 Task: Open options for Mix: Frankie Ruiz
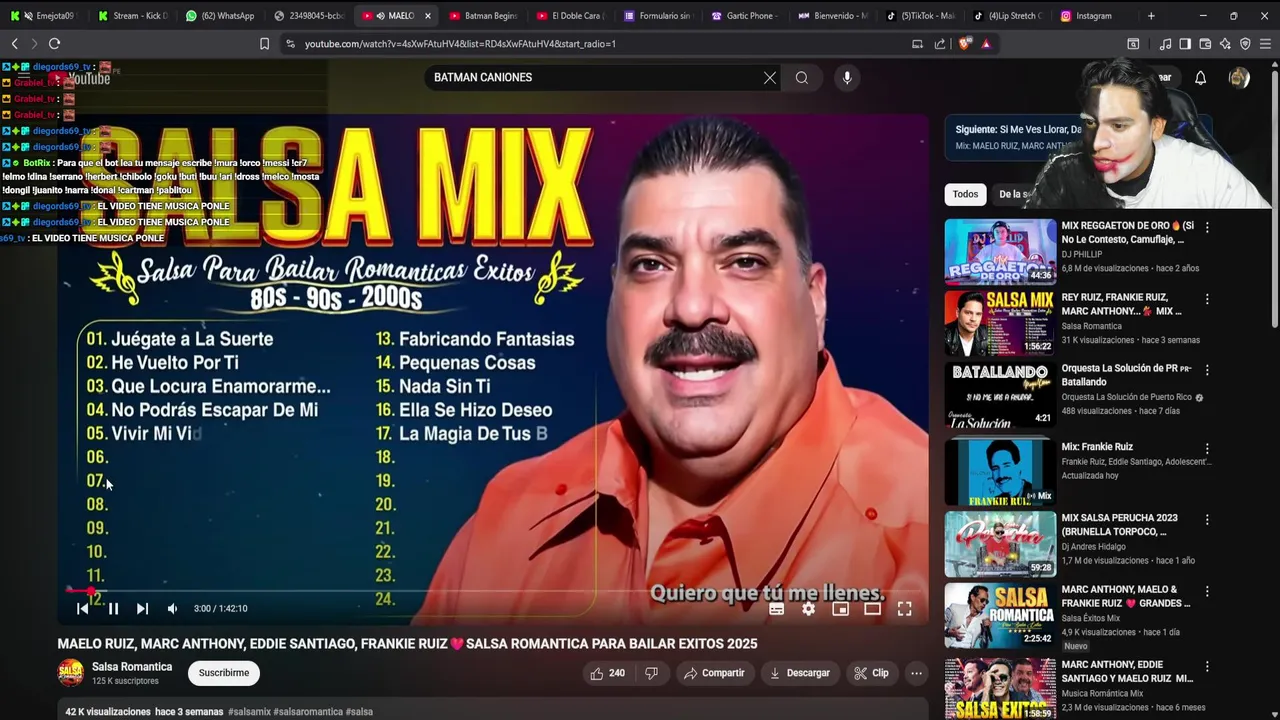(x=1207, y=449)
